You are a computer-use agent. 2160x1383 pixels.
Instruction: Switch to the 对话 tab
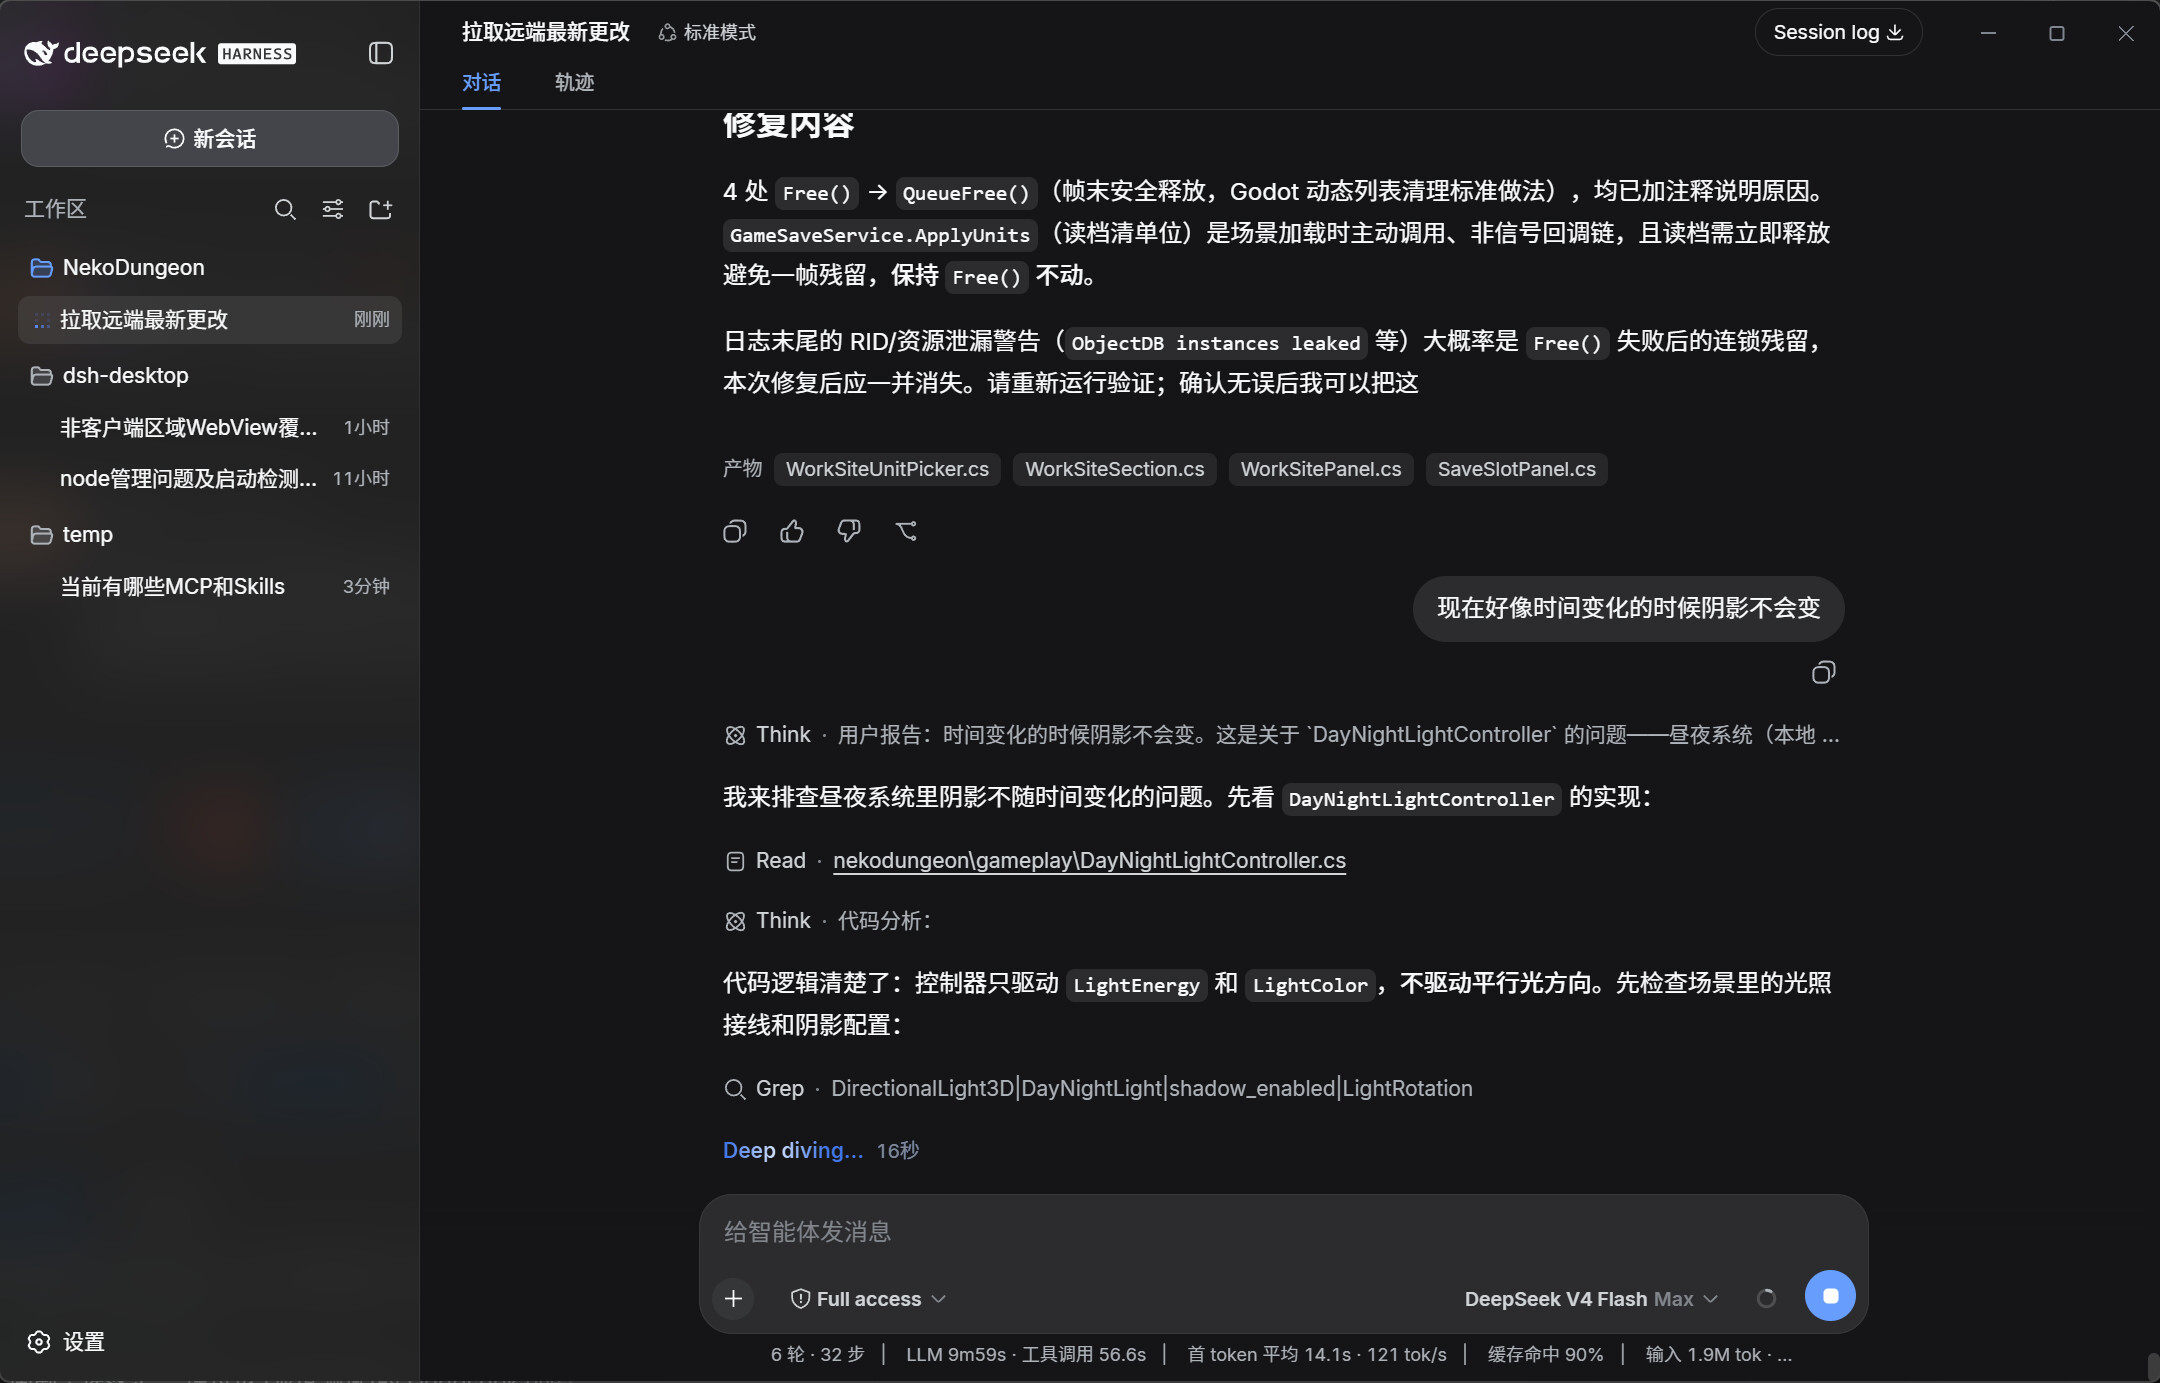pyautogui.click(x=481, y=83)
